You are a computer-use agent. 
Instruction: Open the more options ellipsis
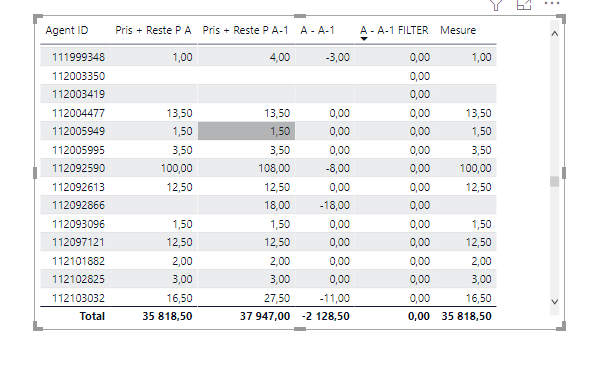pyautogui.click(x=552, y=3)
